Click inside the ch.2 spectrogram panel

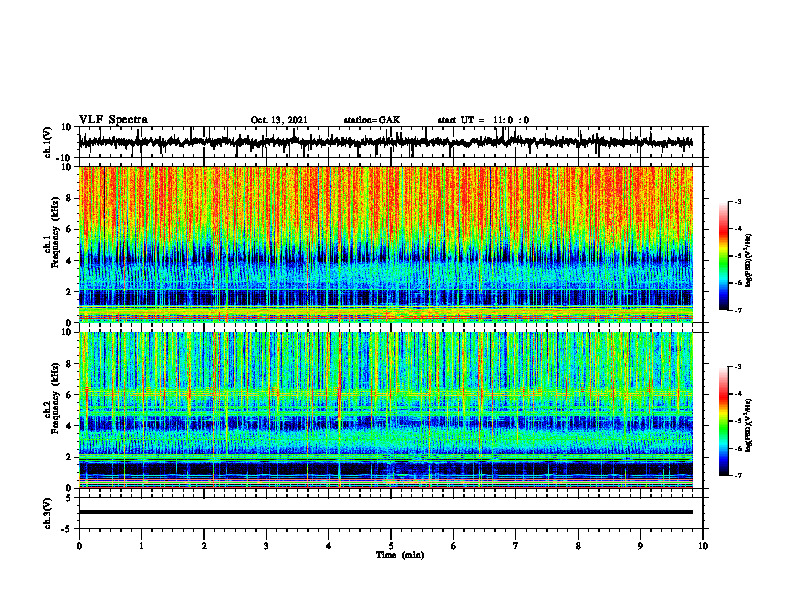pos(386,410)
